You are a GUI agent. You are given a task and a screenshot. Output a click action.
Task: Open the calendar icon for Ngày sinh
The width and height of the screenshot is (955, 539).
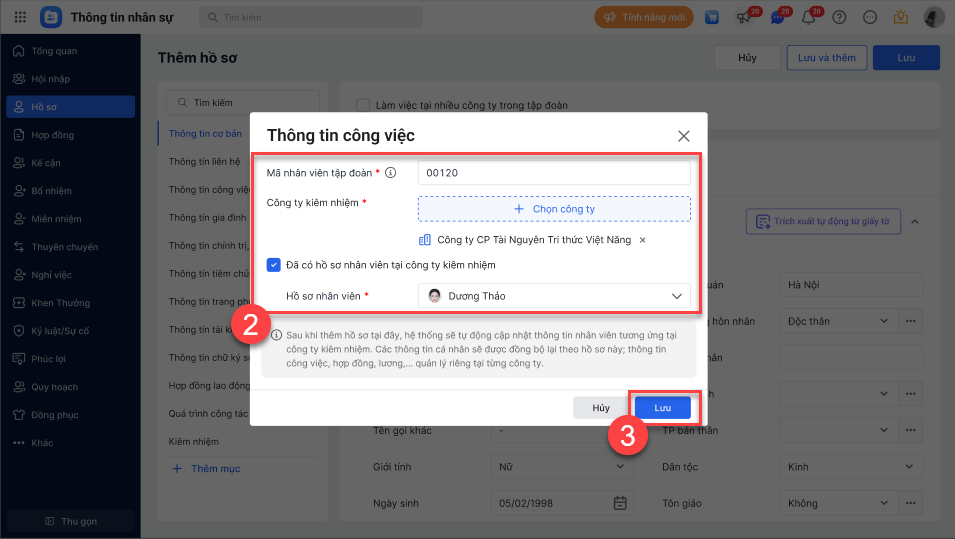[620, 503]
